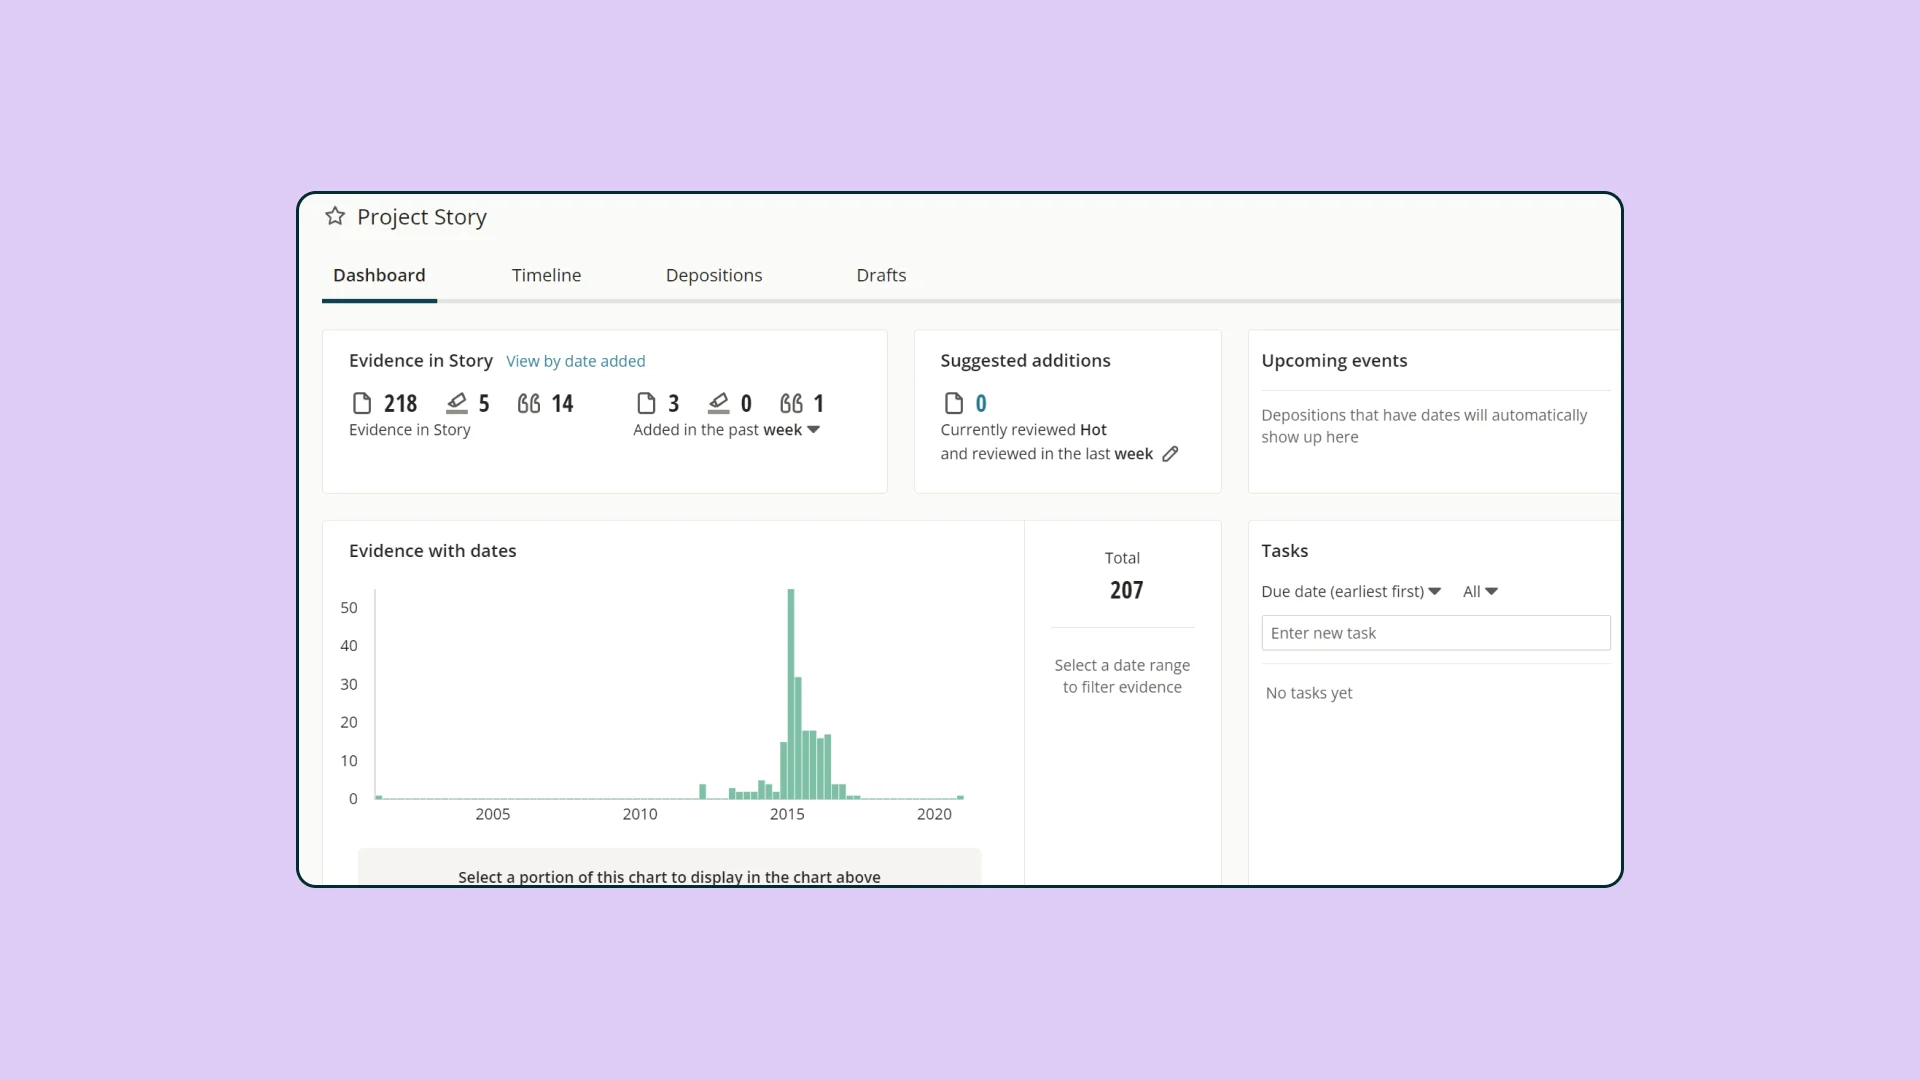Screen dimensions: 1920x1080
Task: Select the Dashboard tab
Action: 379,275
